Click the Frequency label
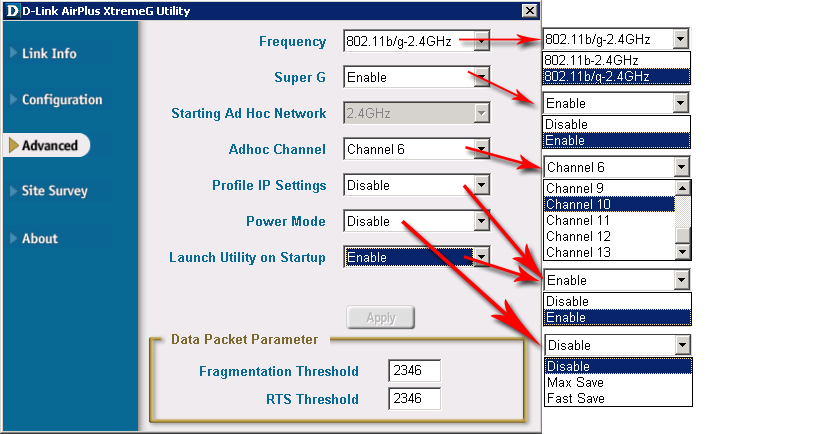This screenshot has width=838, height=434. [x=292, y=42]
